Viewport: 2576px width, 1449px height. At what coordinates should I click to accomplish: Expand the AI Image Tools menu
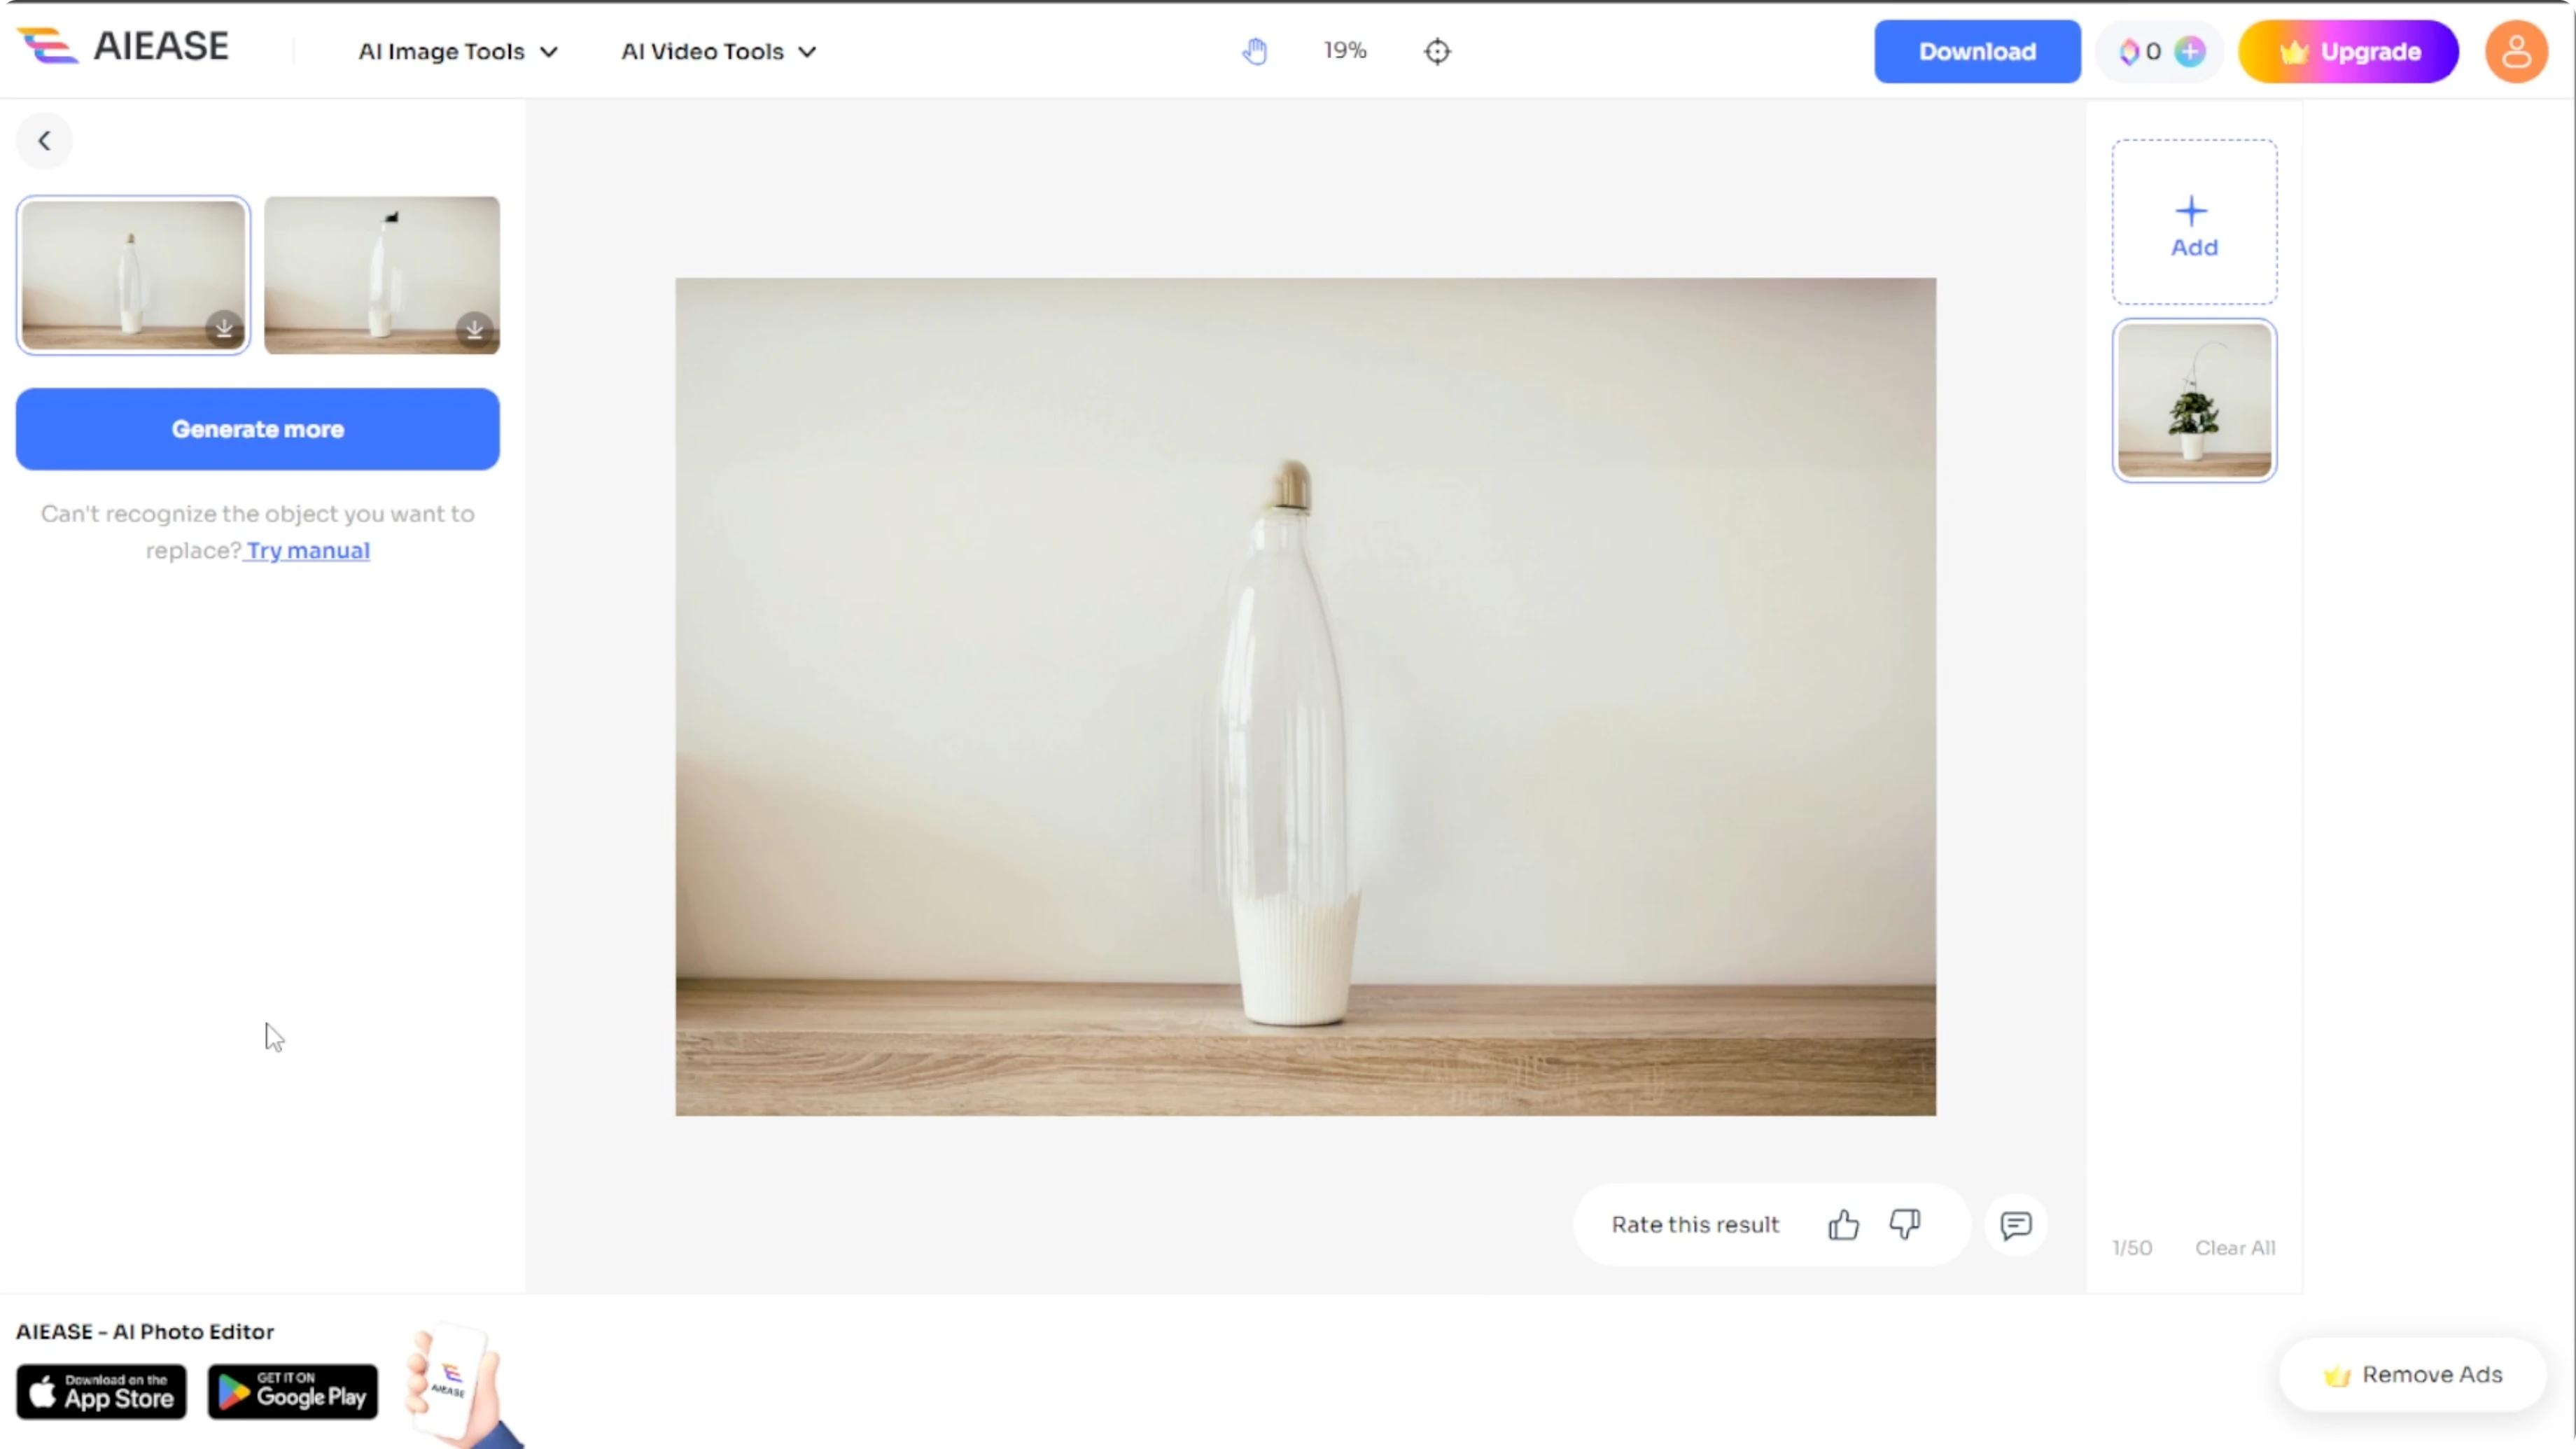pyautogui.click(x=458, y=51)
